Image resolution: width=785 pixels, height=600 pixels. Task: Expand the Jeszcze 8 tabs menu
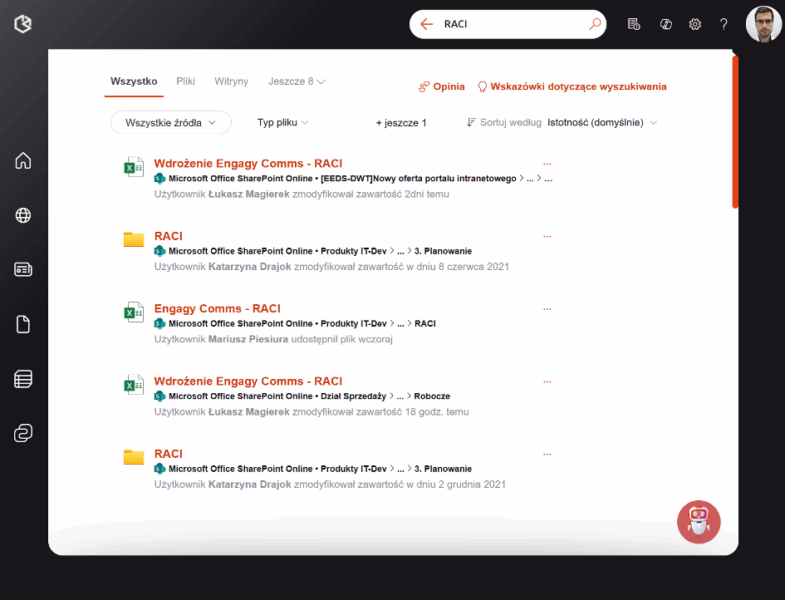tap(296, 81)
